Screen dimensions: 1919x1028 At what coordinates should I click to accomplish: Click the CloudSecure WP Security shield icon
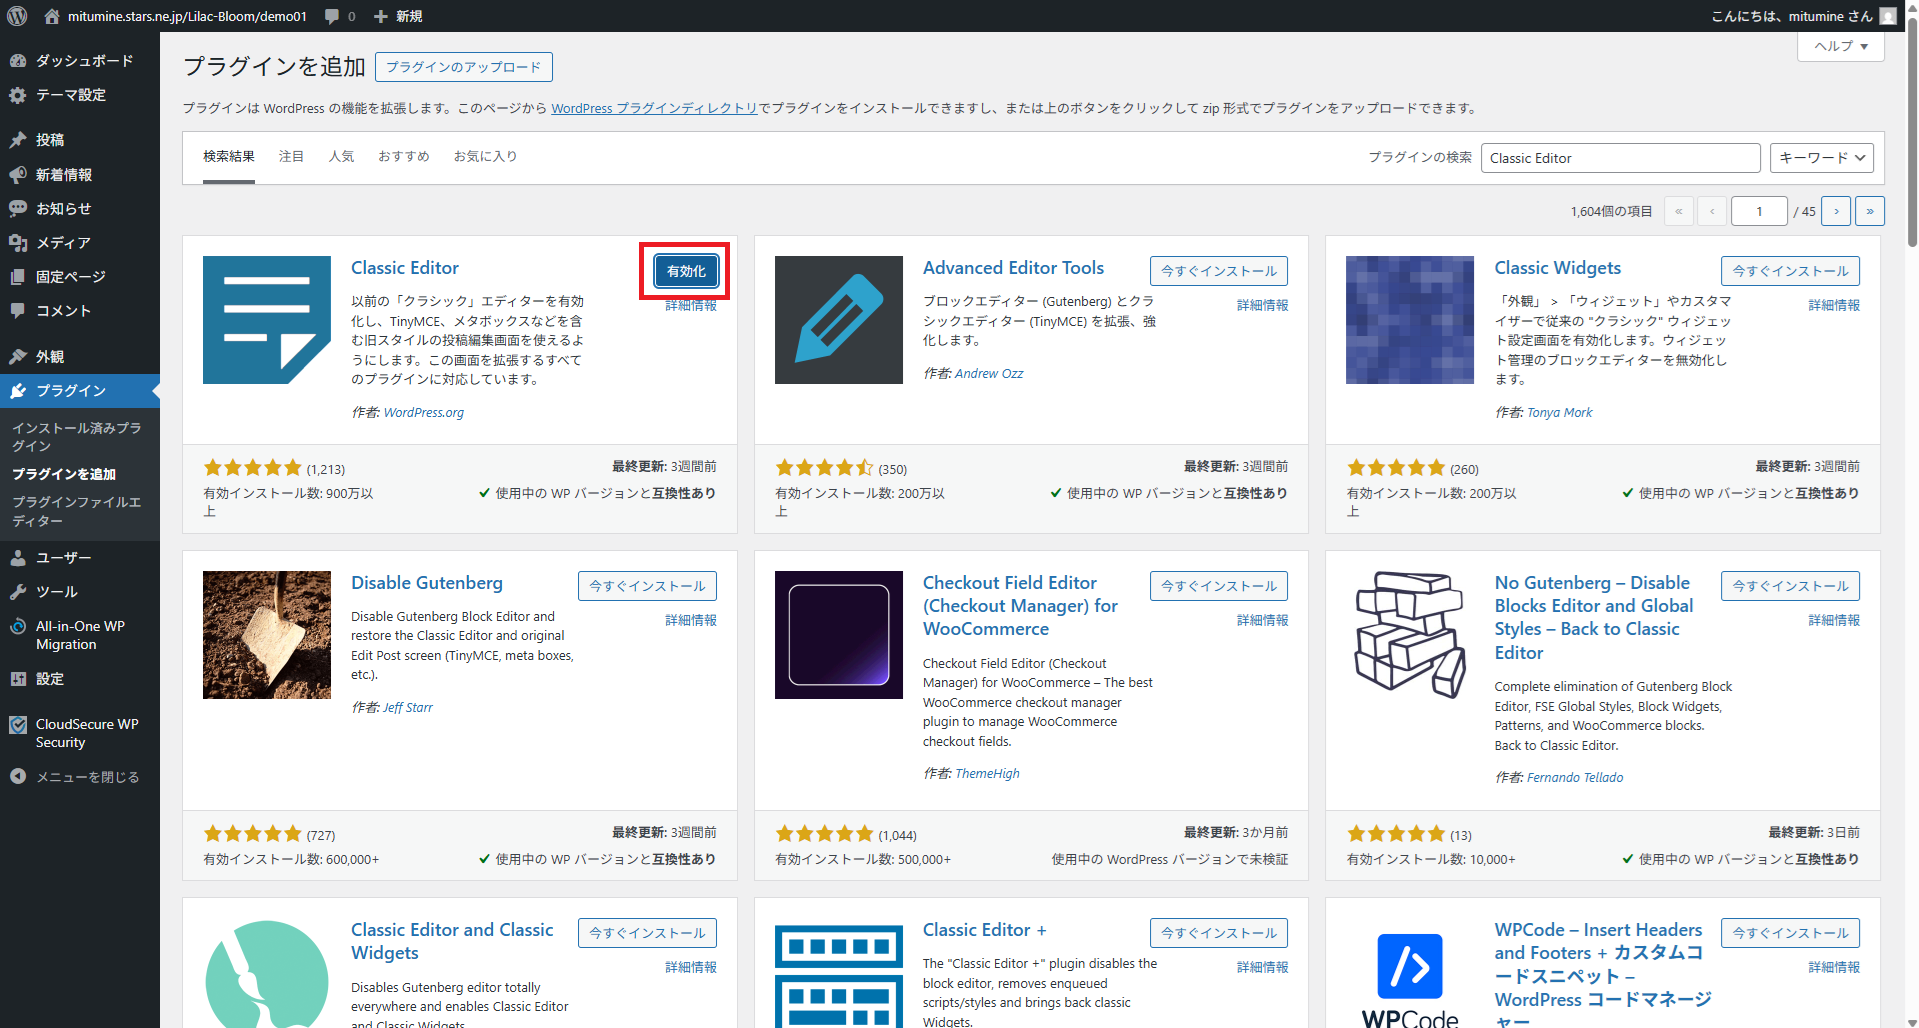click(18, 725)
